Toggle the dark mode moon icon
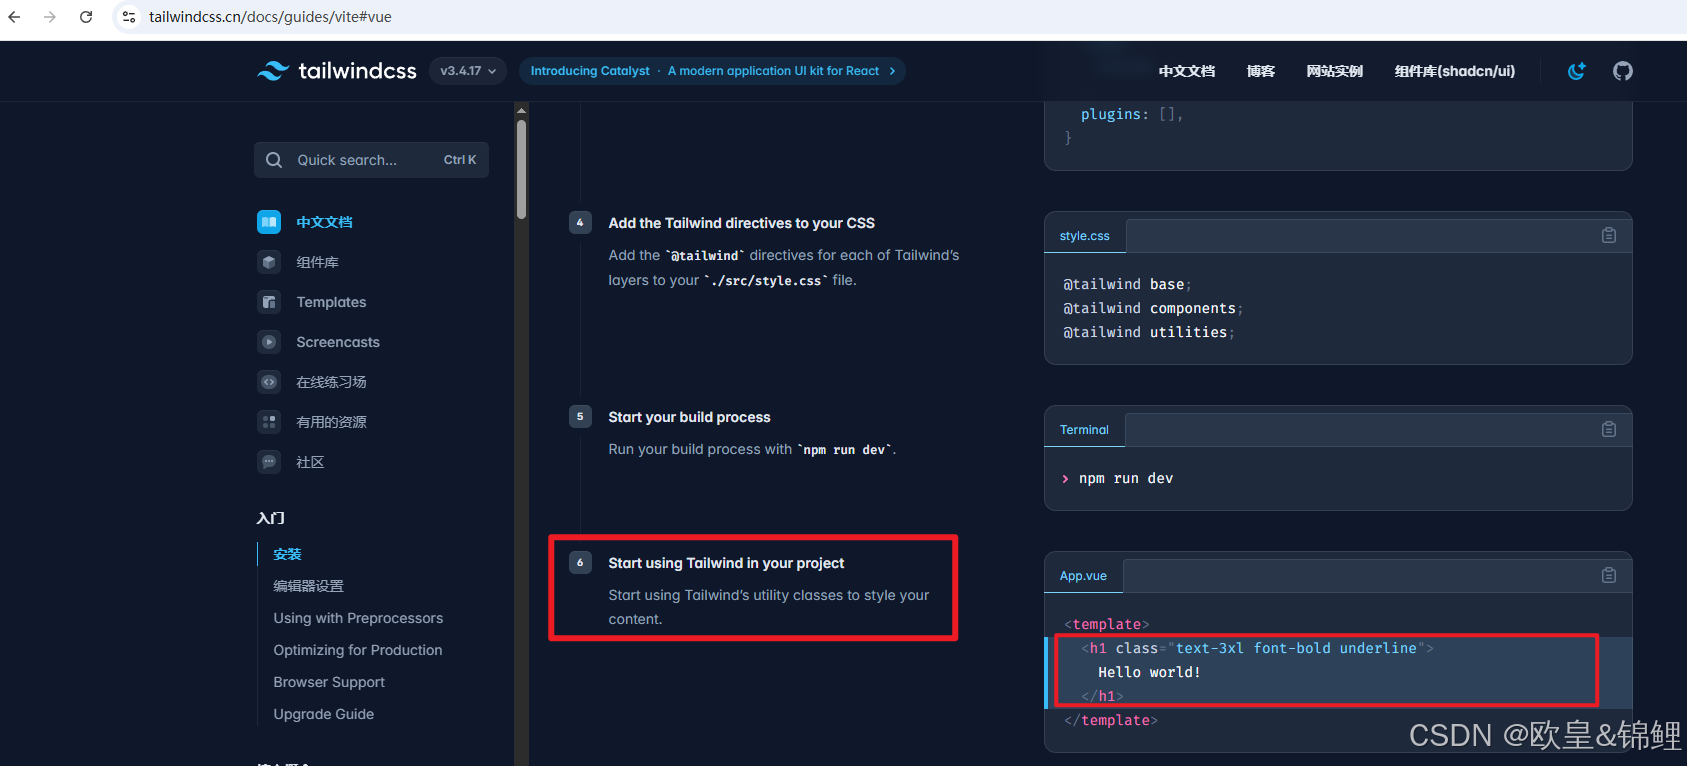This screenshot has height=766, width=1687. pos(1577,71)
